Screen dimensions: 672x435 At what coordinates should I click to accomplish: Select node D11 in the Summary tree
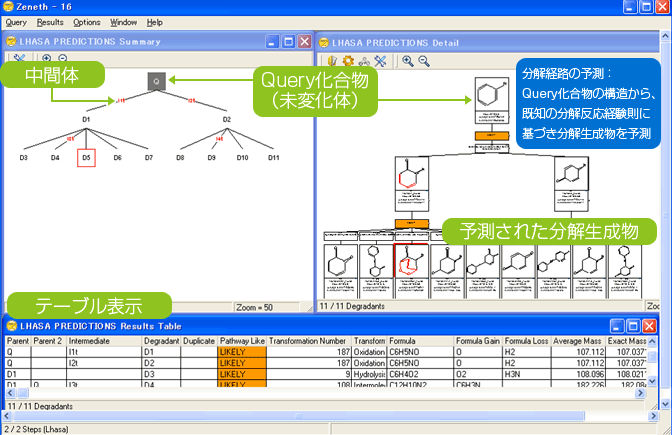click(x=273, y=158)
